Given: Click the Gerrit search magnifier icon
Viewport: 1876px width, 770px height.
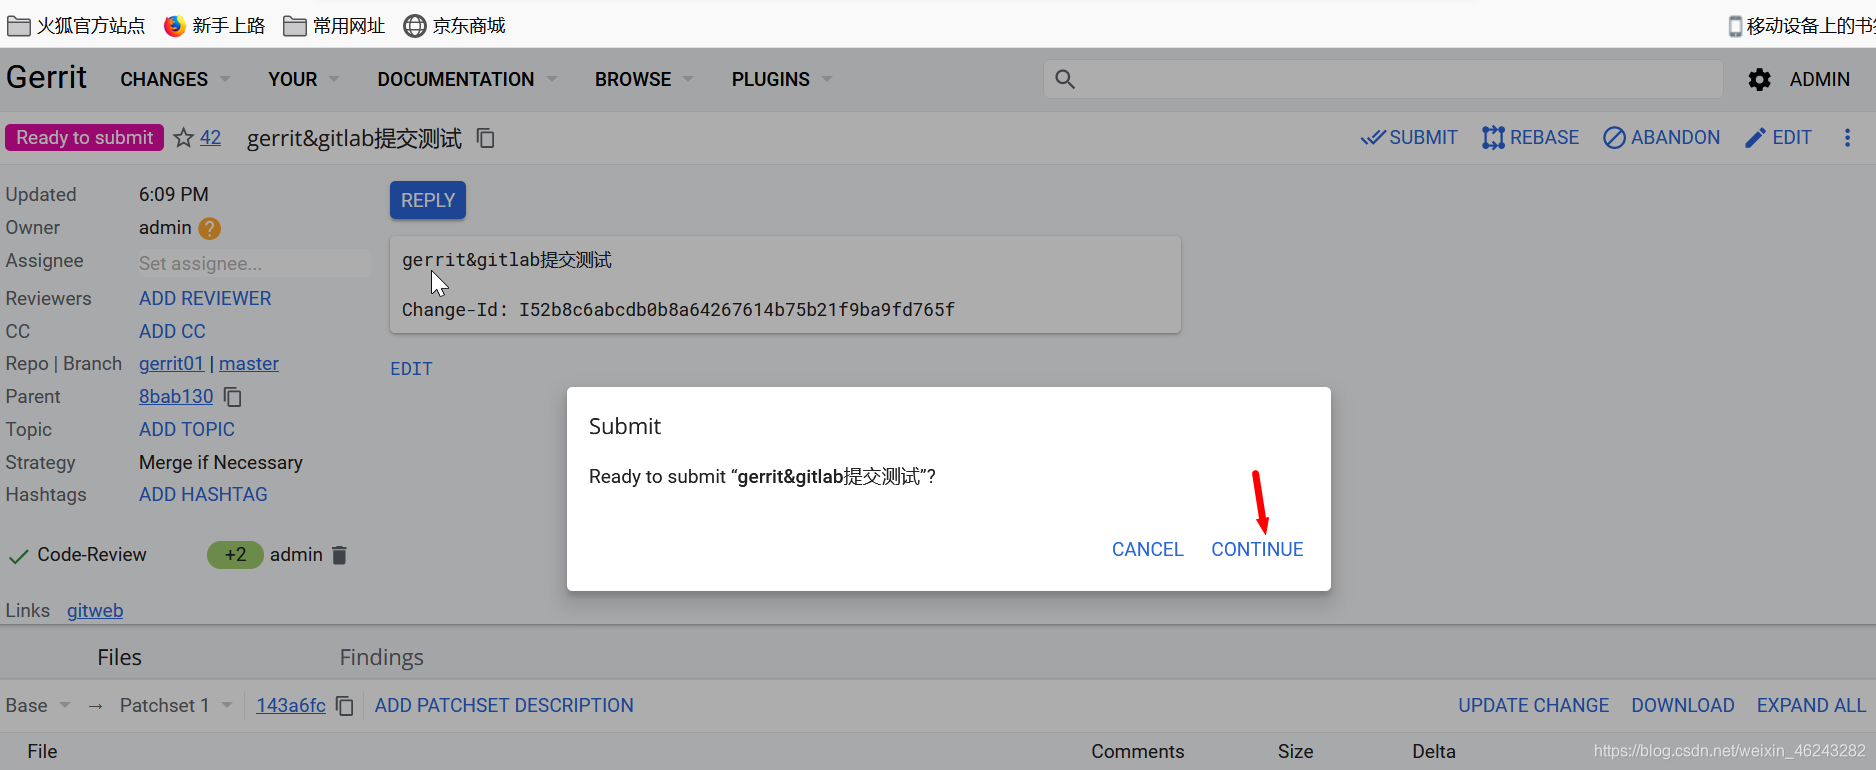Looking at the screenshot, I should pos(1065,79).
